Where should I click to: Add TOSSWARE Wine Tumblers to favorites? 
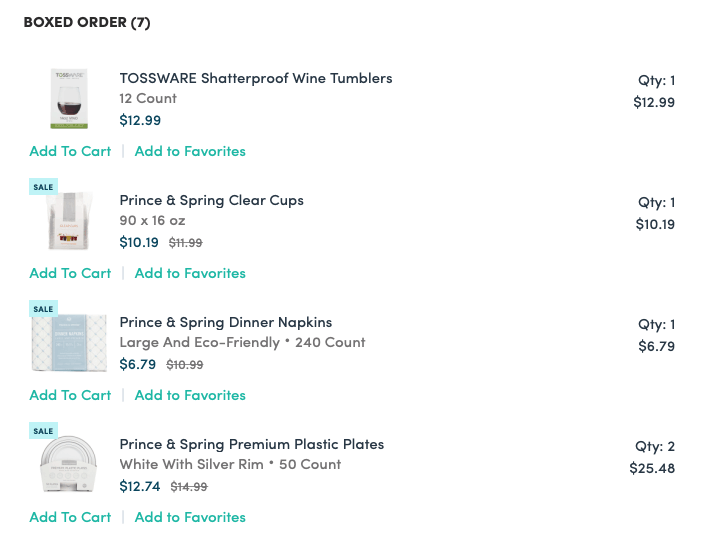pos(190,151)
